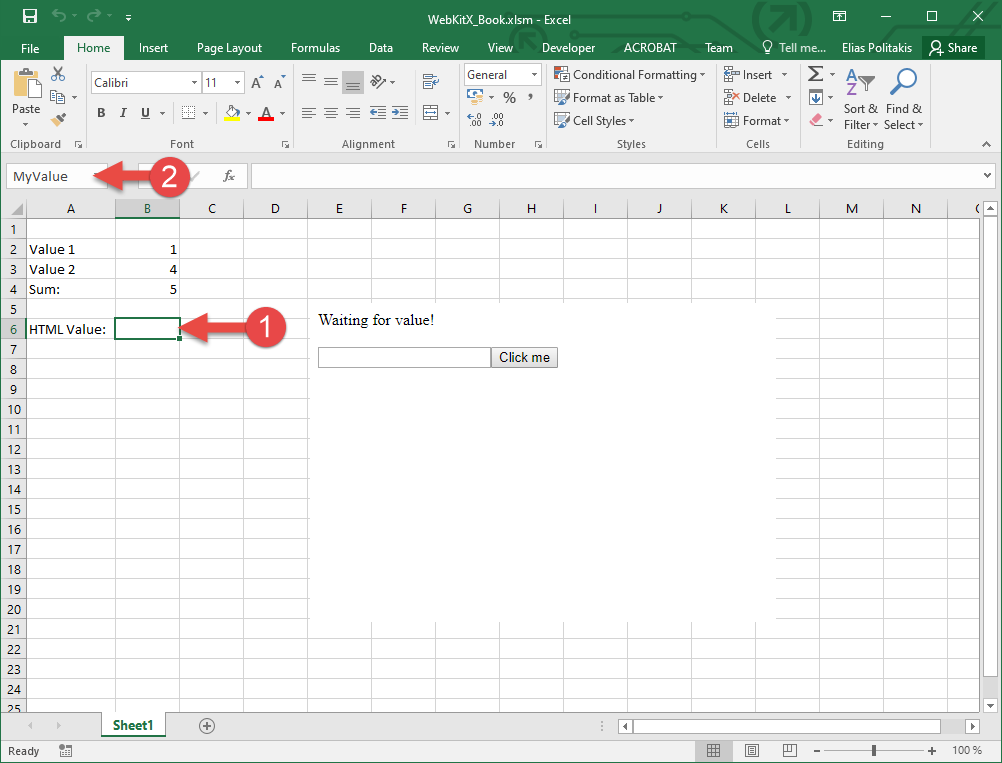Image resolution: width=1002 pixels, height=763 pixels.
Task: Increase indent in Alignment group
Action: pyautogui.click(x=400, y=113)
